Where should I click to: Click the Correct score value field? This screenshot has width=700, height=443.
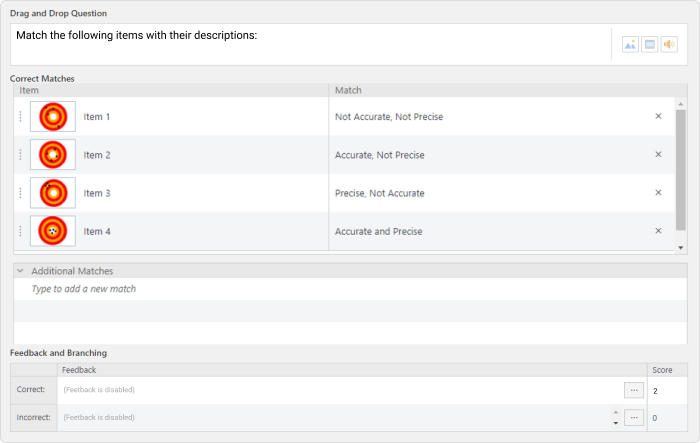667,391
